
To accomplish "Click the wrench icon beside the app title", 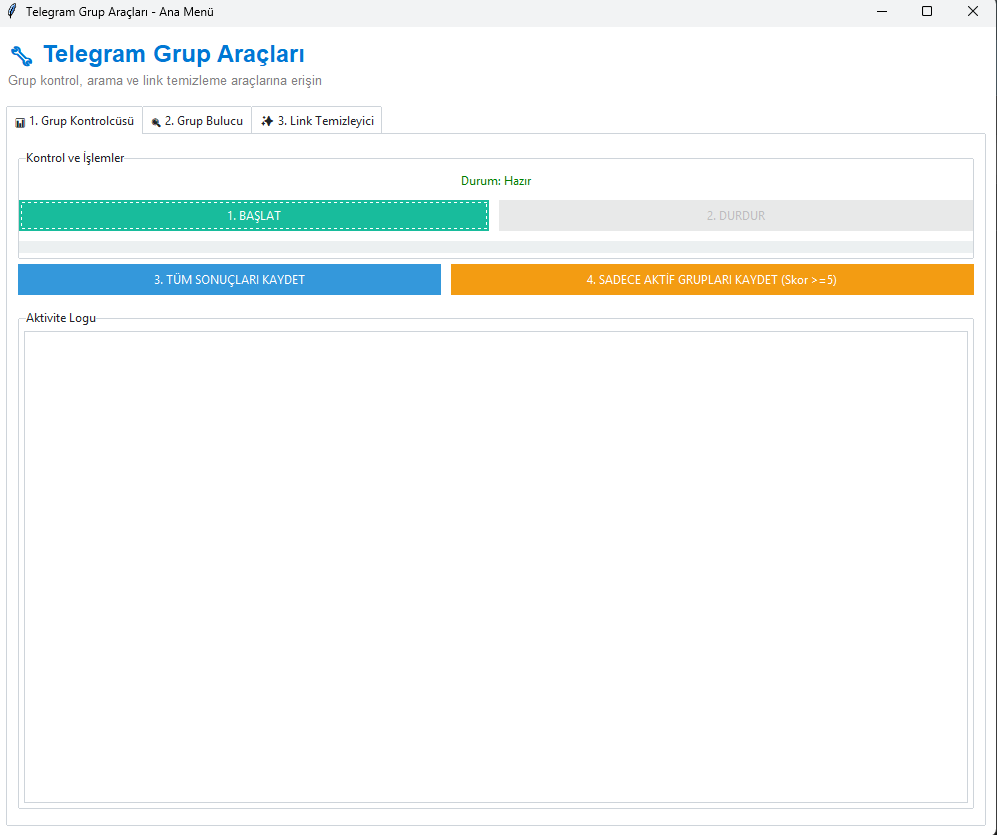I will pos(22,56).
